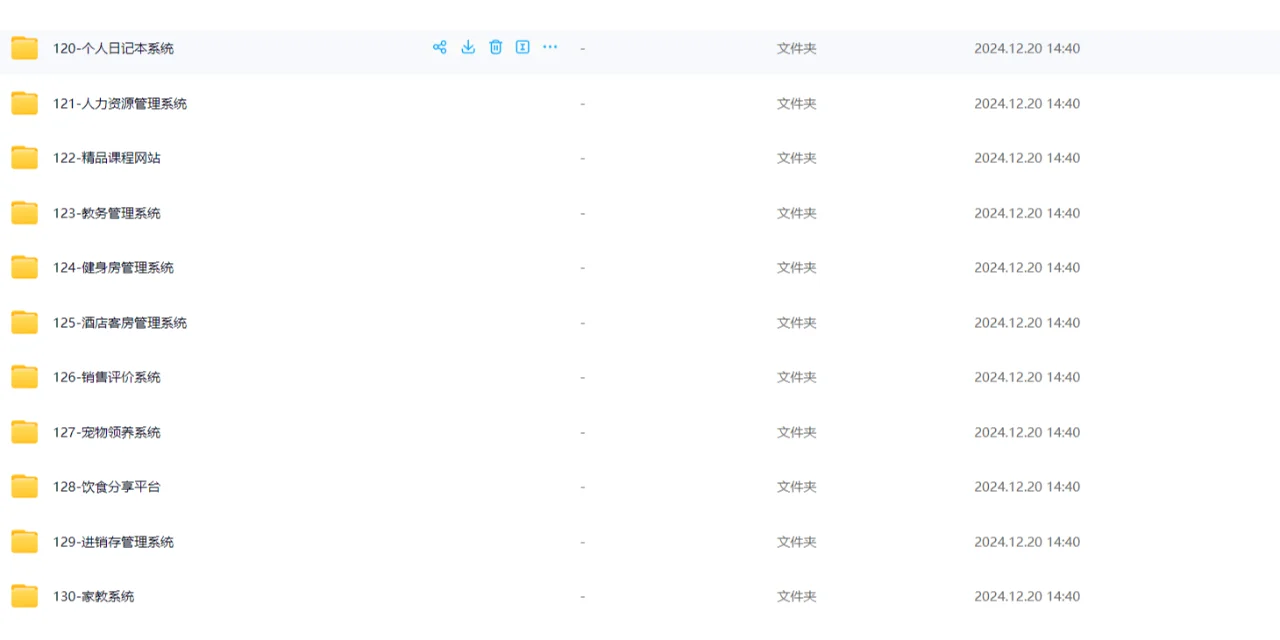Click the folder icon of 123-教务管理系统
1280x640 pixels.
[24, 212]
